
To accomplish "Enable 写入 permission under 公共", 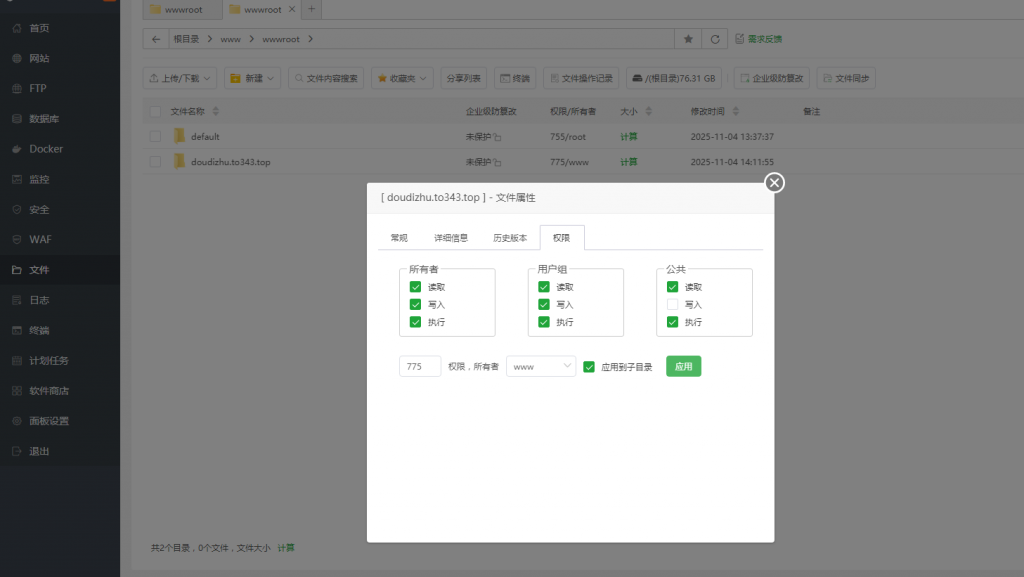I will (673, 304).
